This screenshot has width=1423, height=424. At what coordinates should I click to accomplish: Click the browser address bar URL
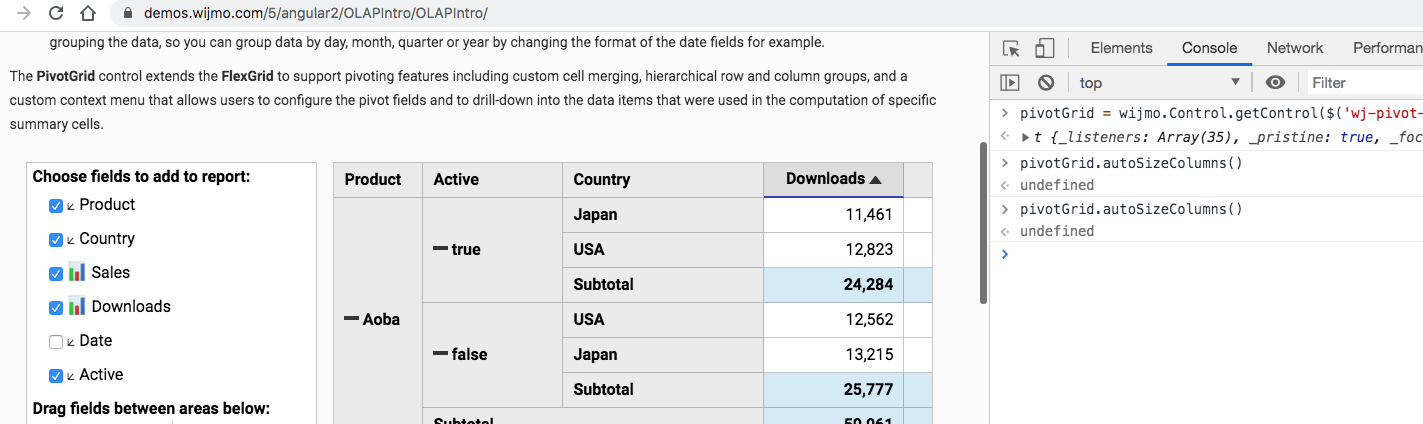[315, 14]
